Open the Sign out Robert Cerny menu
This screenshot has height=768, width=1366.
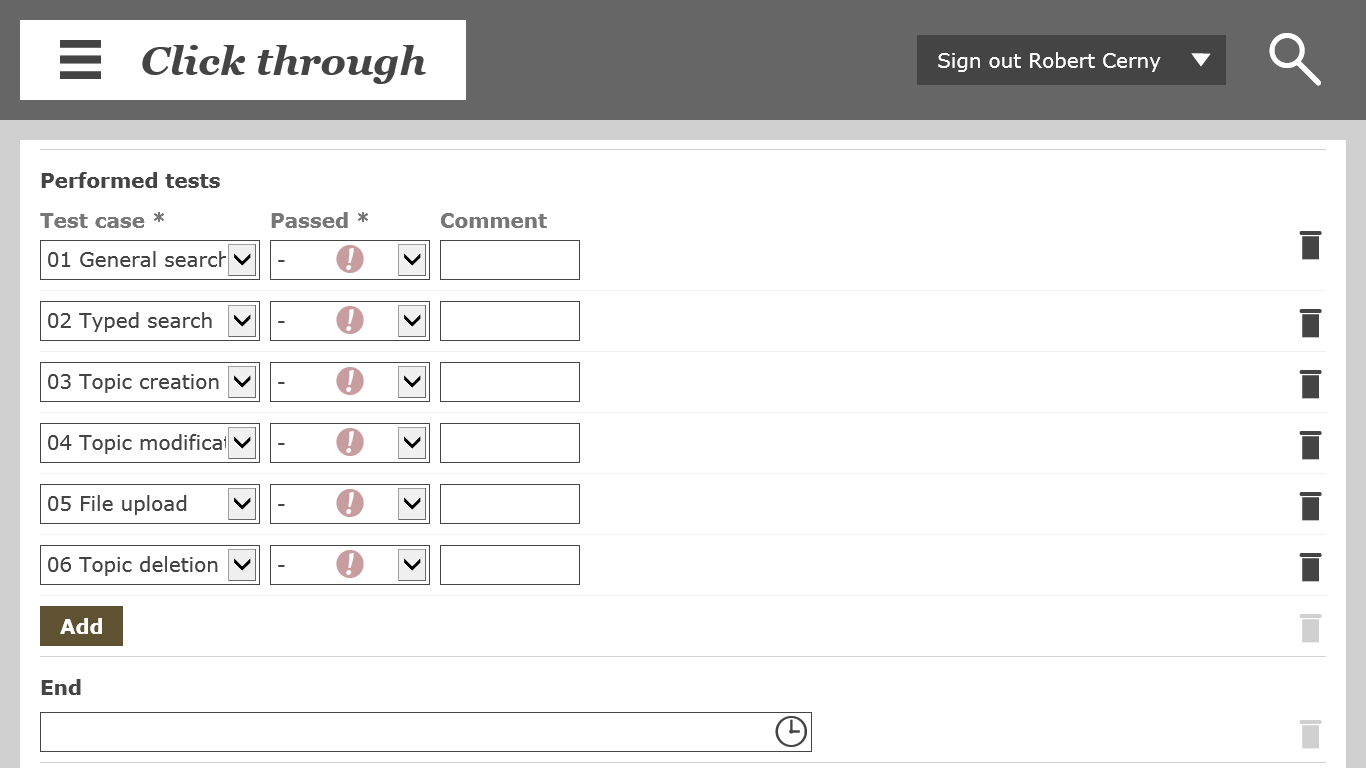pos(1071,61)
